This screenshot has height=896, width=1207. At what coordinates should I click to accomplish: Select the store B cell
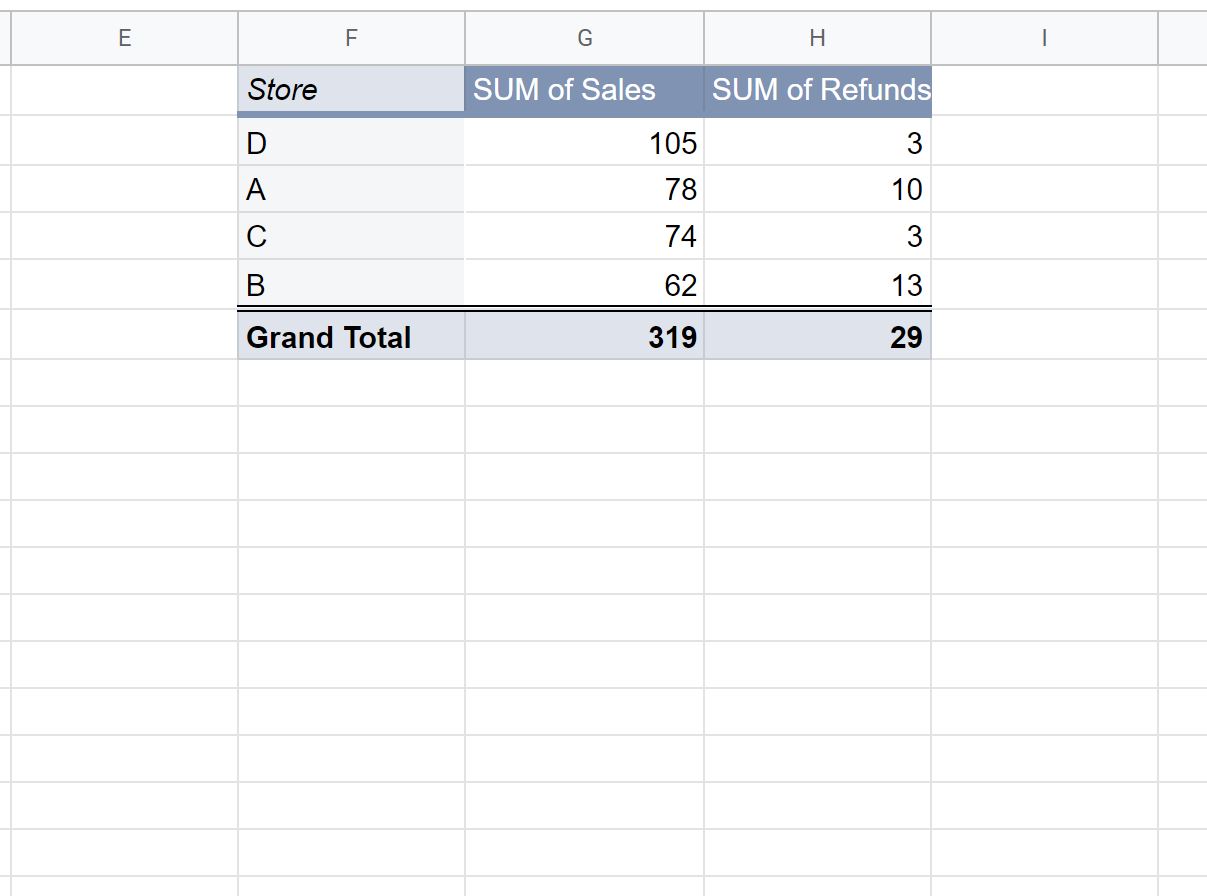(351, 284)
